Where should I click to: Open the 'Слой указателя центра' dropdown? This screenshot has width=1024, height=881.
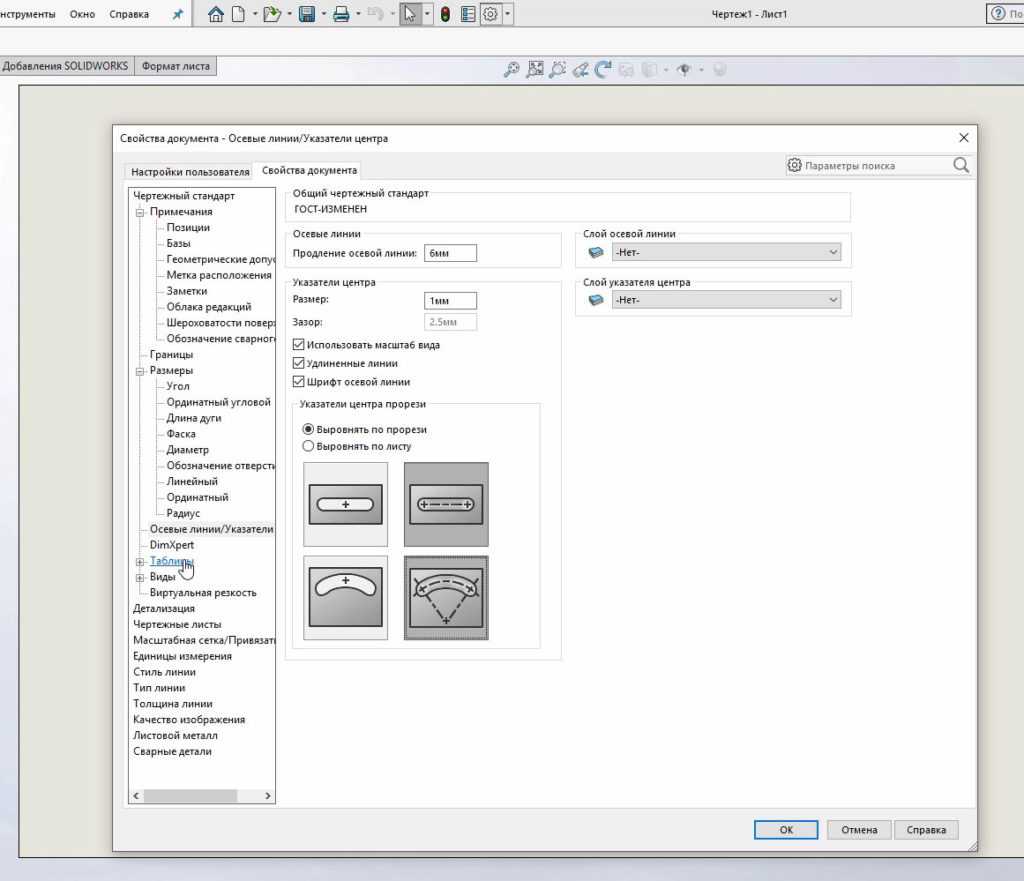click(726, 300)
